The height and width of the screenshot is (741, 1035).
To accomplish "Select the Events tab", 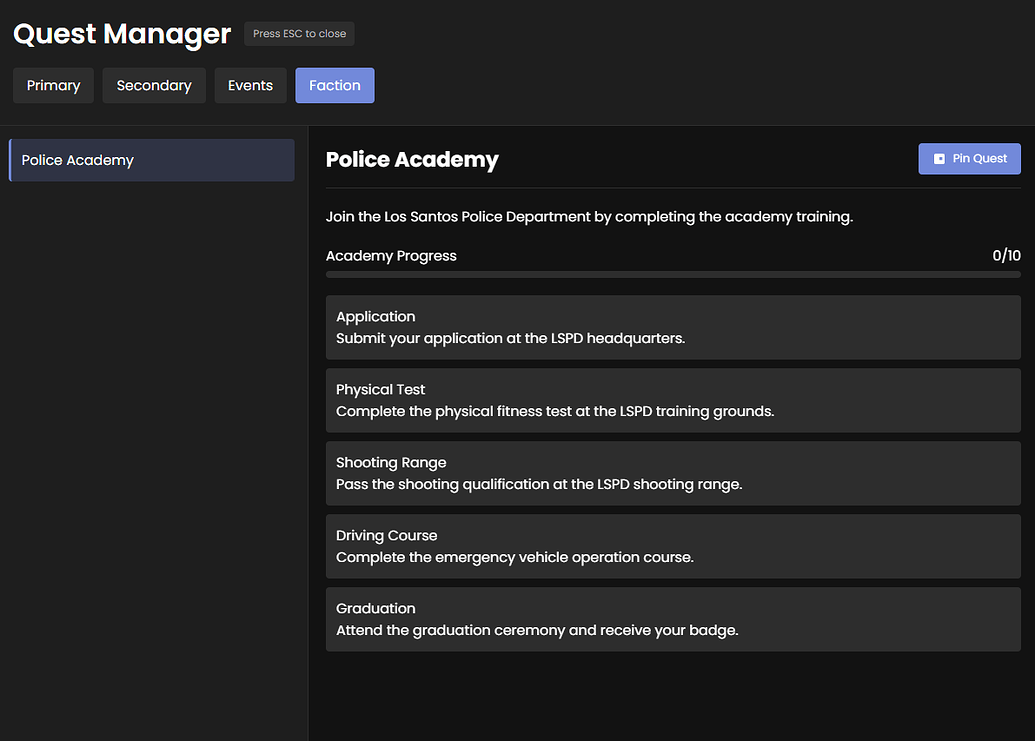I will pos(250,85).
